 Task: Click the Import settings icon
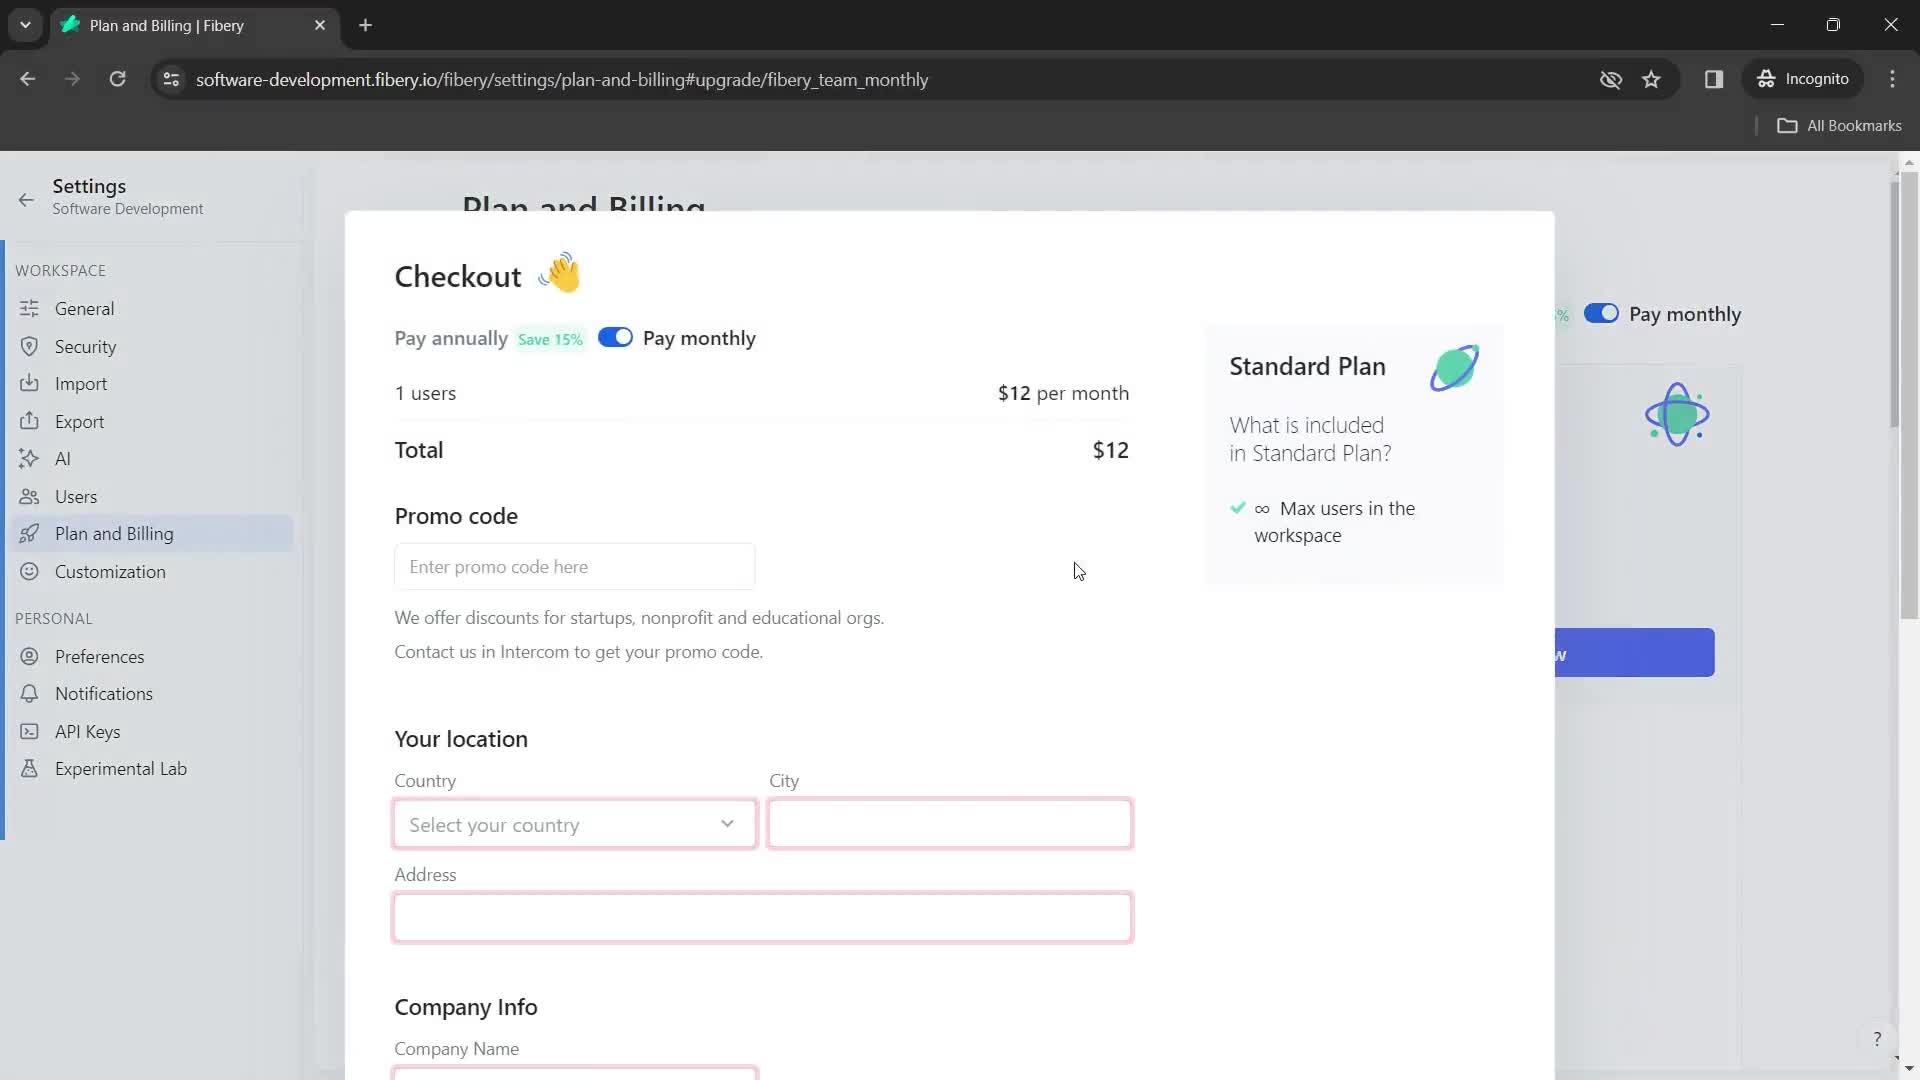29,382
